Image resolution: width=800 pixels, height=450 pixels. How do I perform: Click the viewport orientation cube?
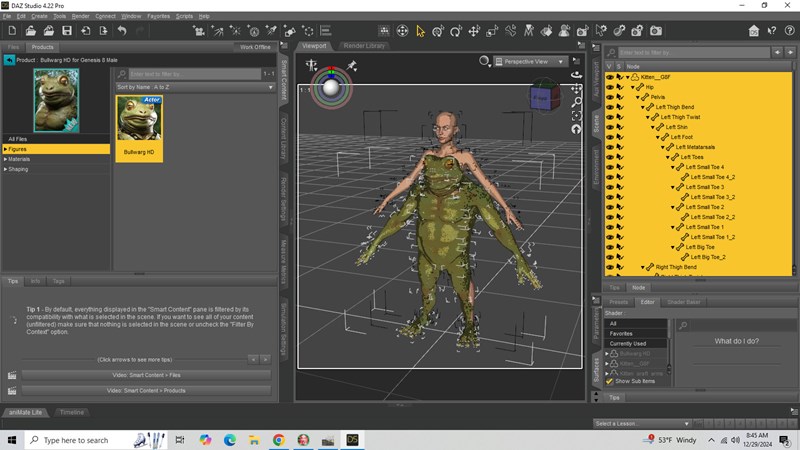pos(543,96)
